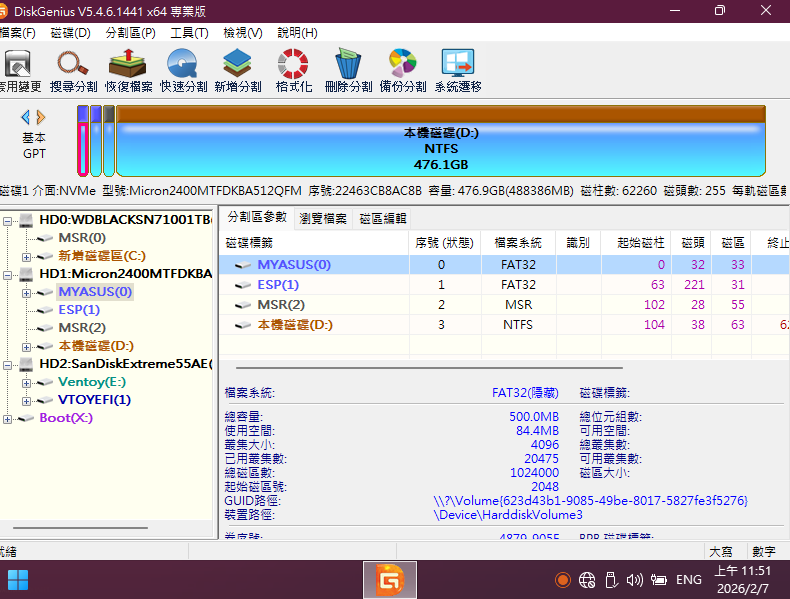The width and height of the screenshot is (790, 599).
Task: Expand the MYASUS(0) tree node
Action: 26,293
